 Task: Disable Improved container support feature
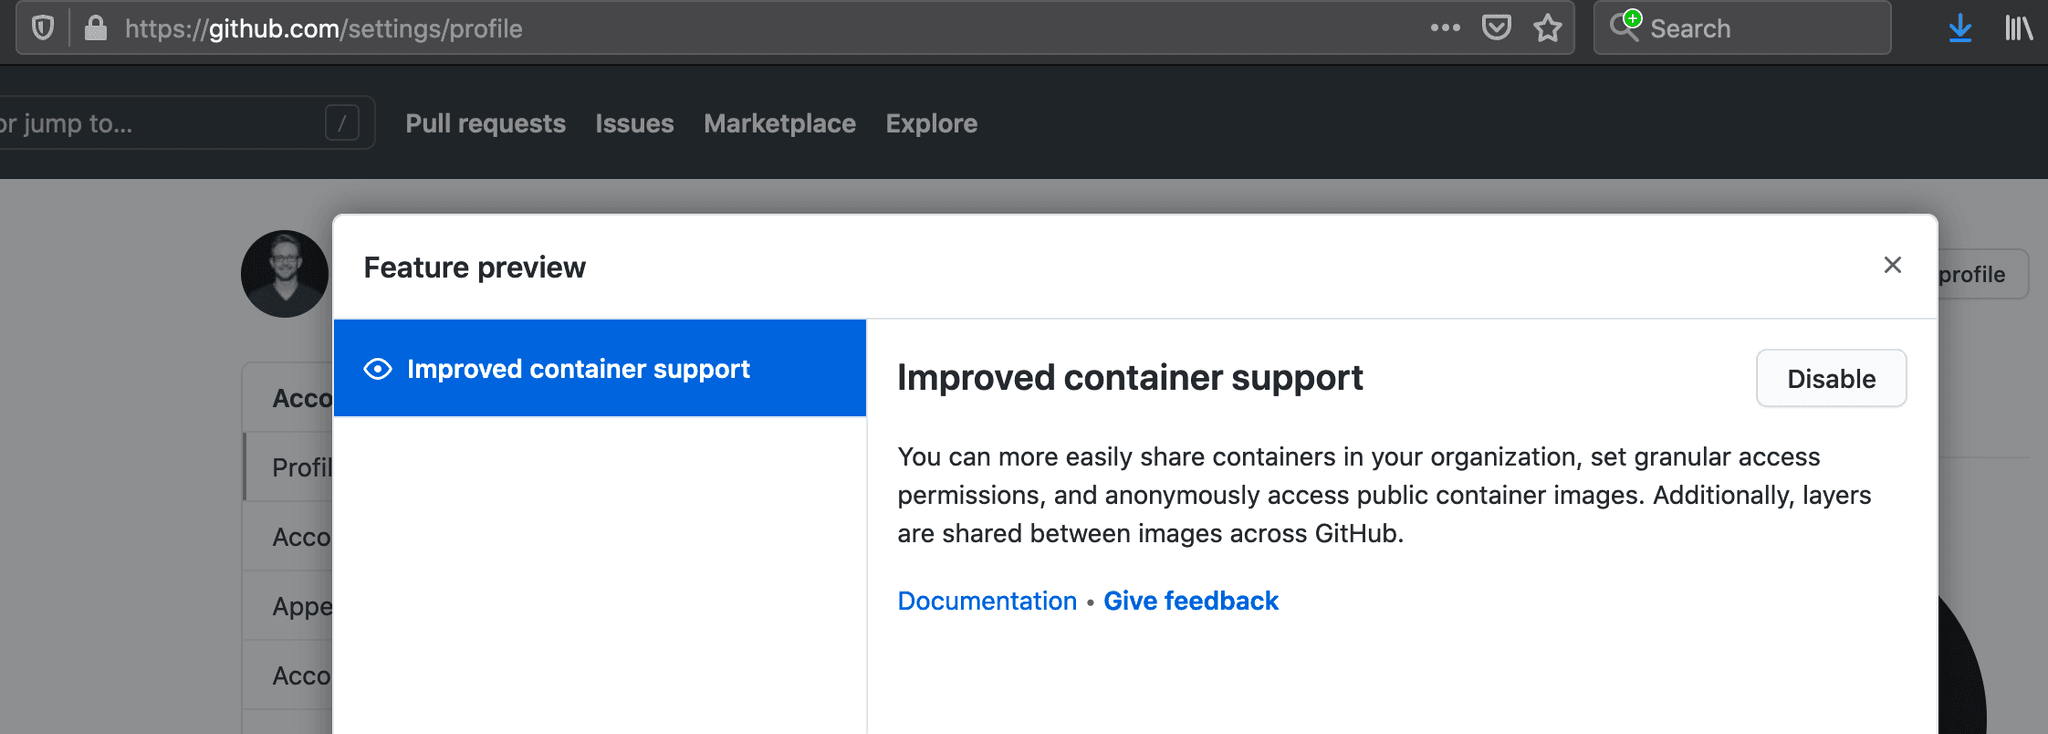point(1831,378)
